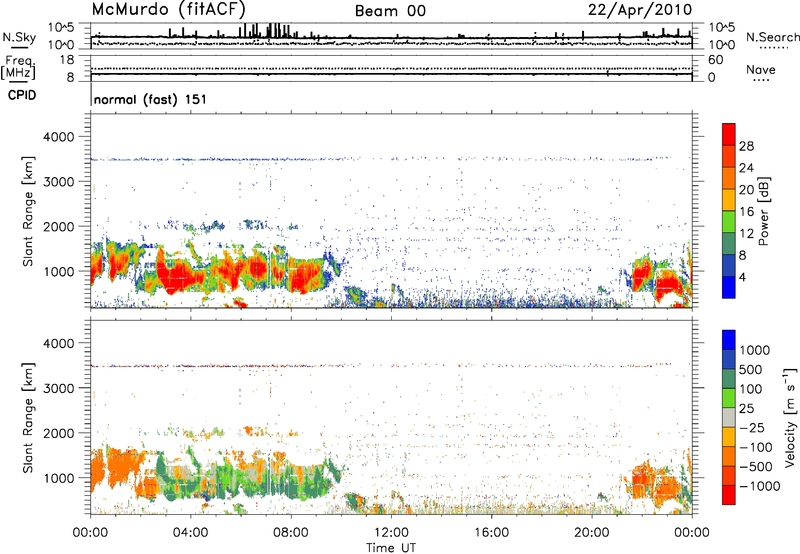Click the '04:00' time tick label
This screenshot has height=554, width=800.
[190, 533]
